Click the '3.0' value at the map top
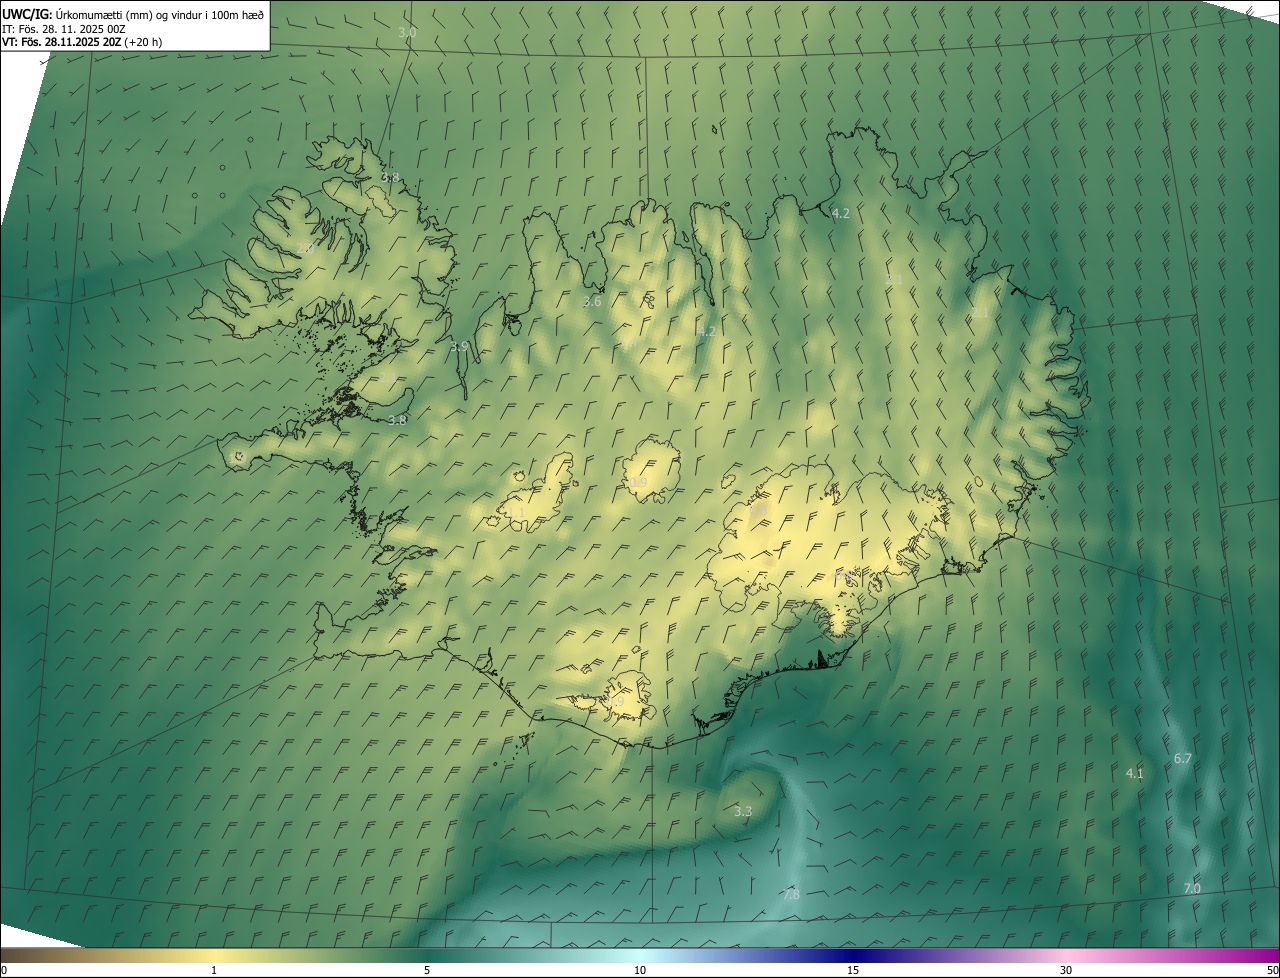The height and width of the screenshot is (978, 1280). tap(407, 32)
